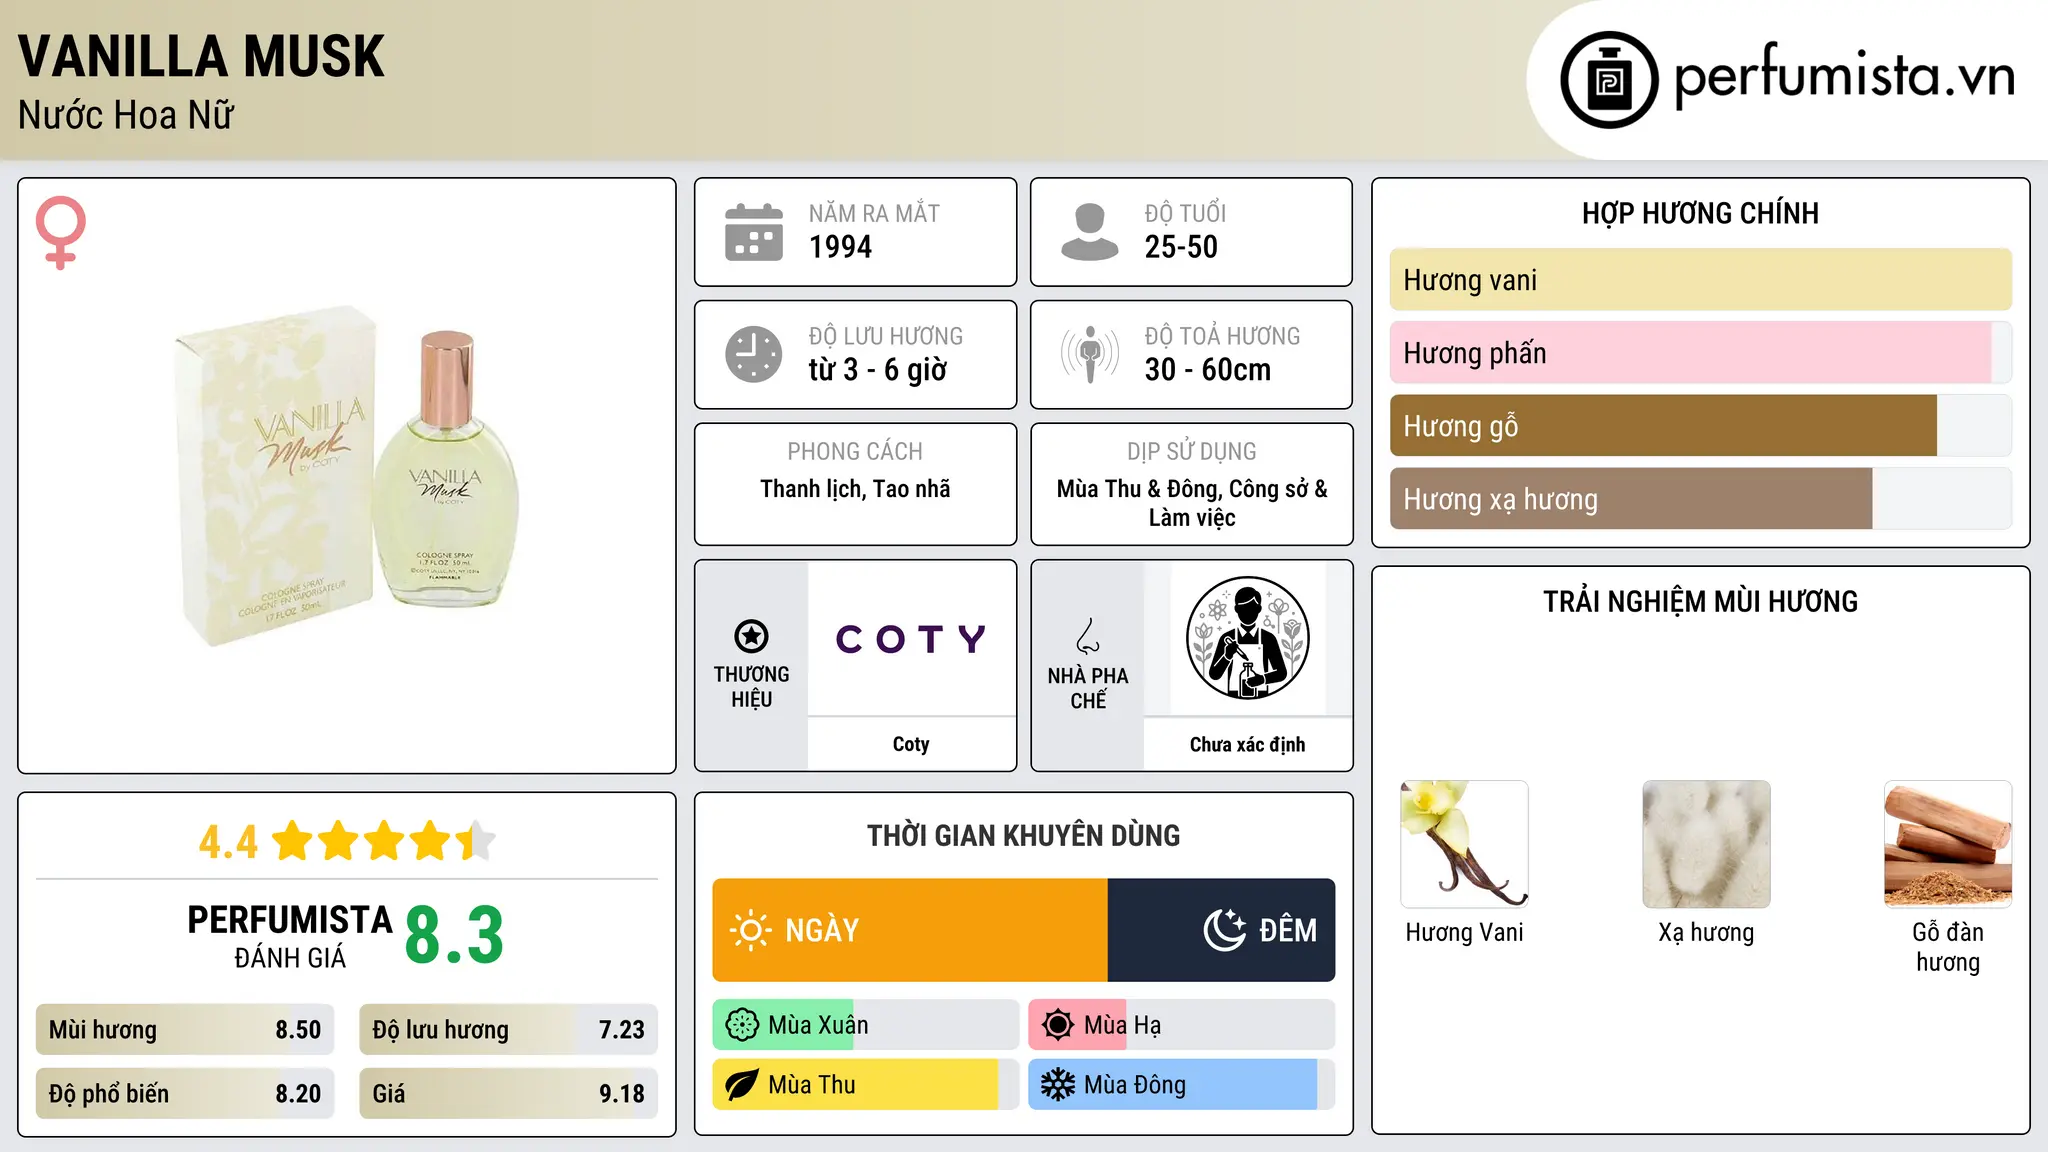Open the Vanilla Musk product image

pos(347,476)
